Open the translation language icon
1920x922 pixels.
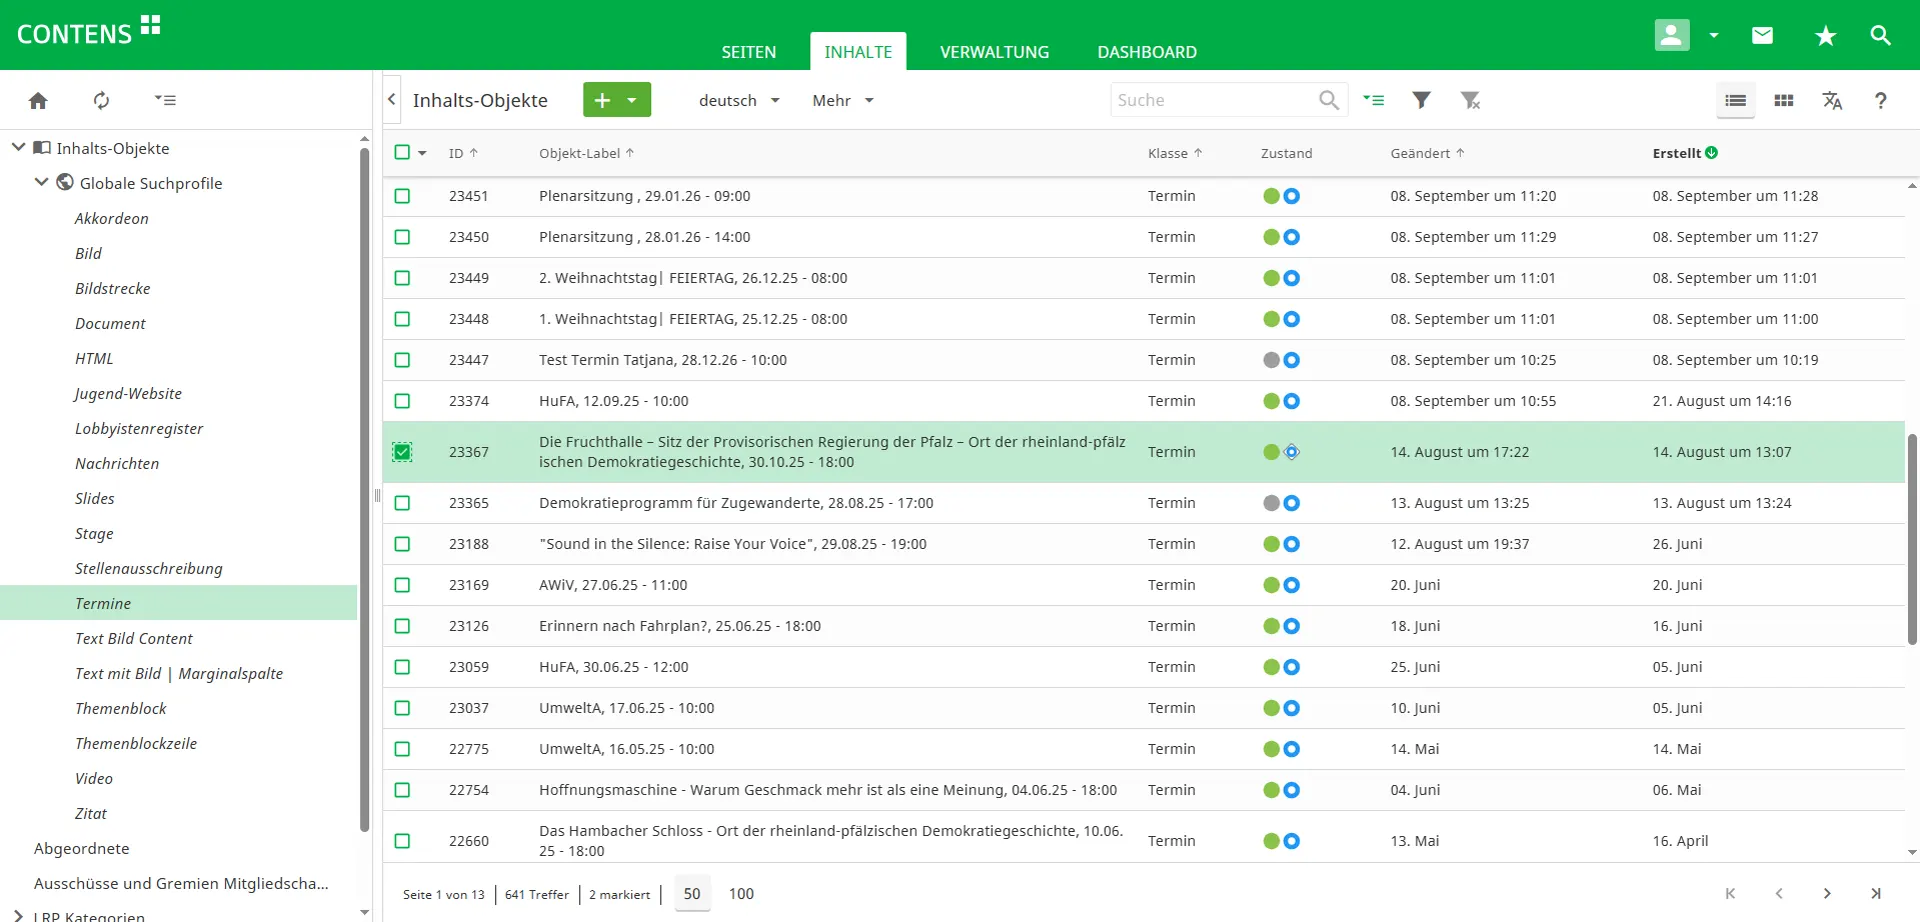coord(1831,100)
